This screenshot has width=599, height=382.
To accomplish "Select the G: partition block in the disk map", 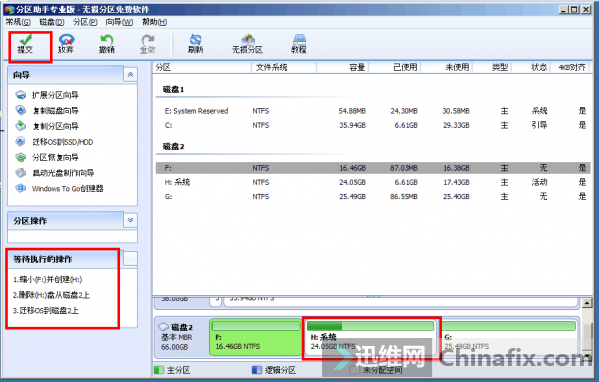I will 509,337.
